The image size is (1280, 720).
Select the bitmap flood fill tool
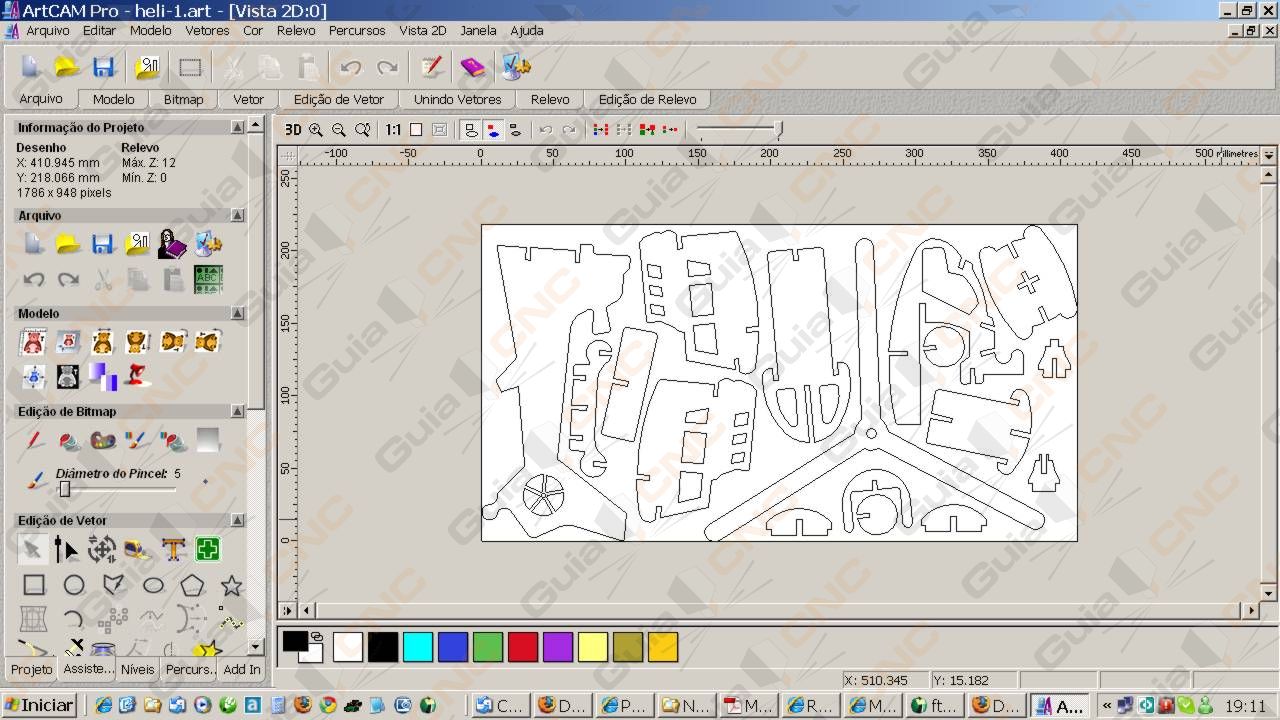point(68,440)
